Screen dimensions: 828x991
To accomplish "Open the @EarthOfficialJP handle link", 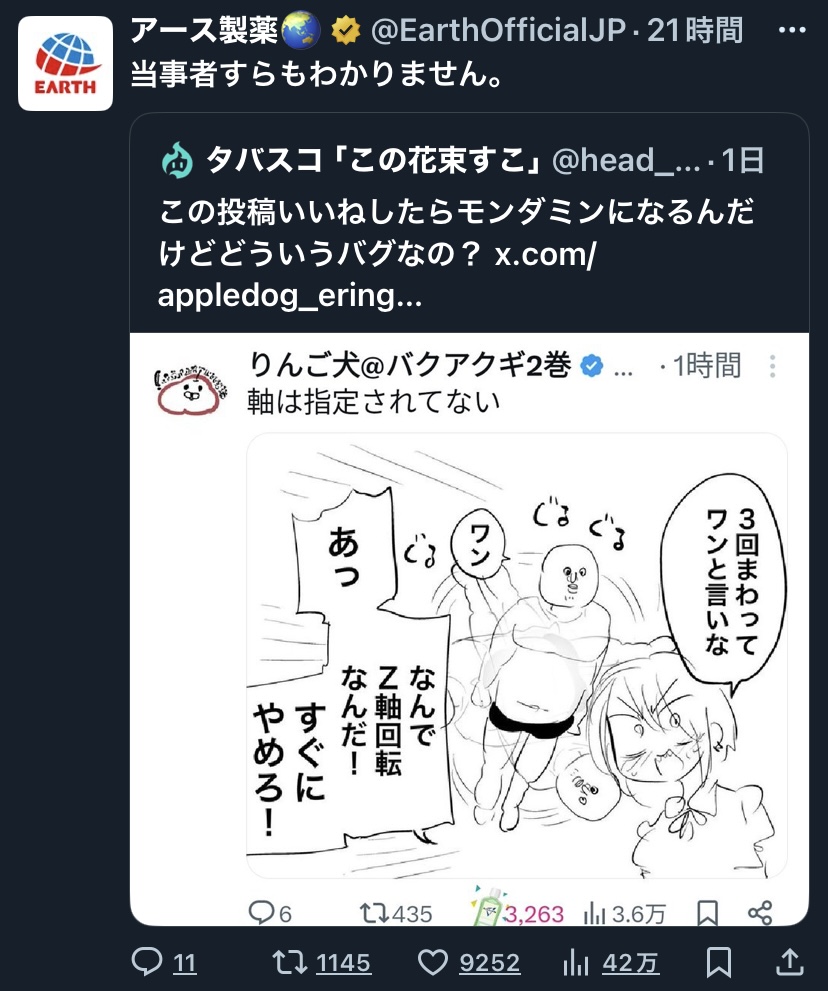I will tap(498, 30).
